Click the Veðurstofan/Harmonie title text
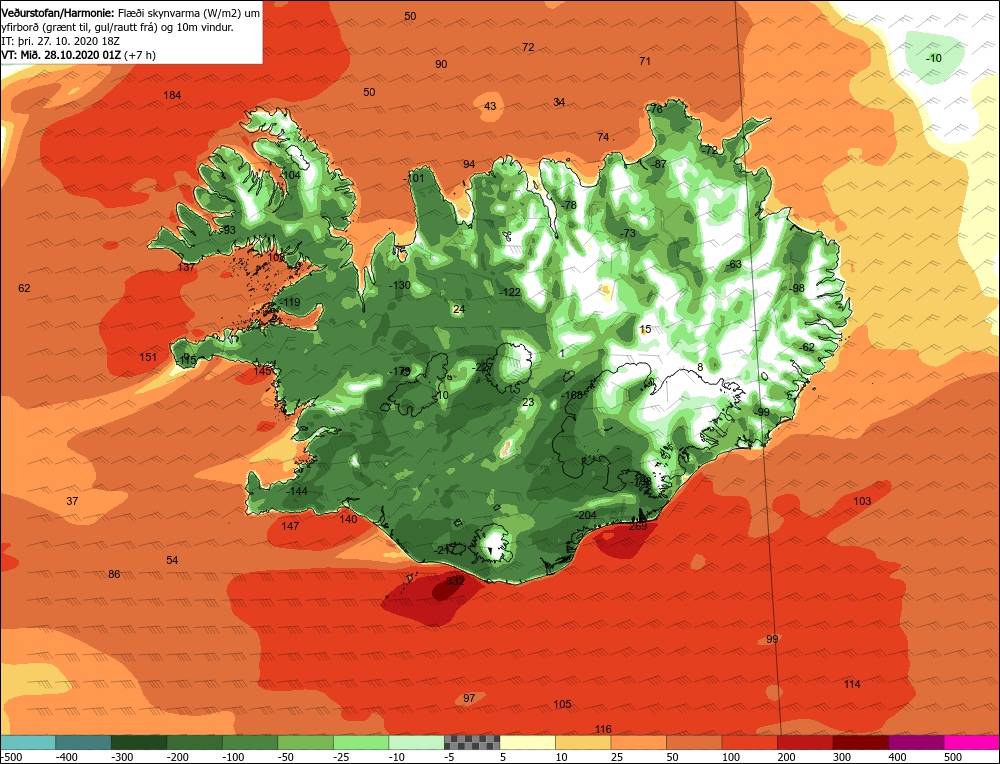 click(57, 13)
